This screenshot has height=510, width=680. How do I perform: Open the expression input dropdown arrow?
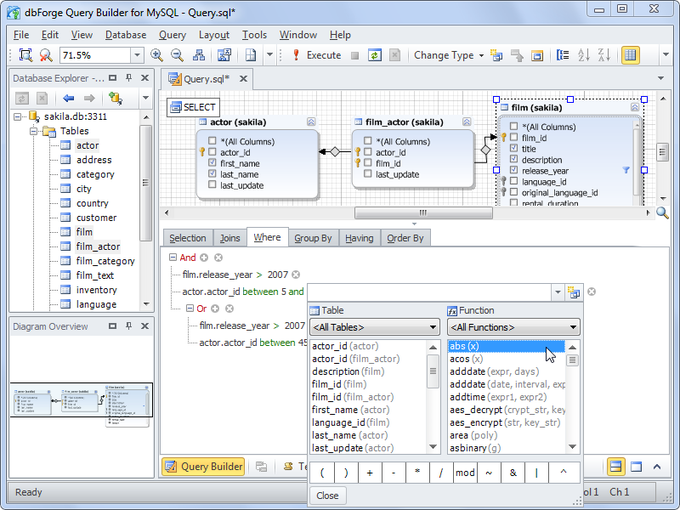[558, 292]
